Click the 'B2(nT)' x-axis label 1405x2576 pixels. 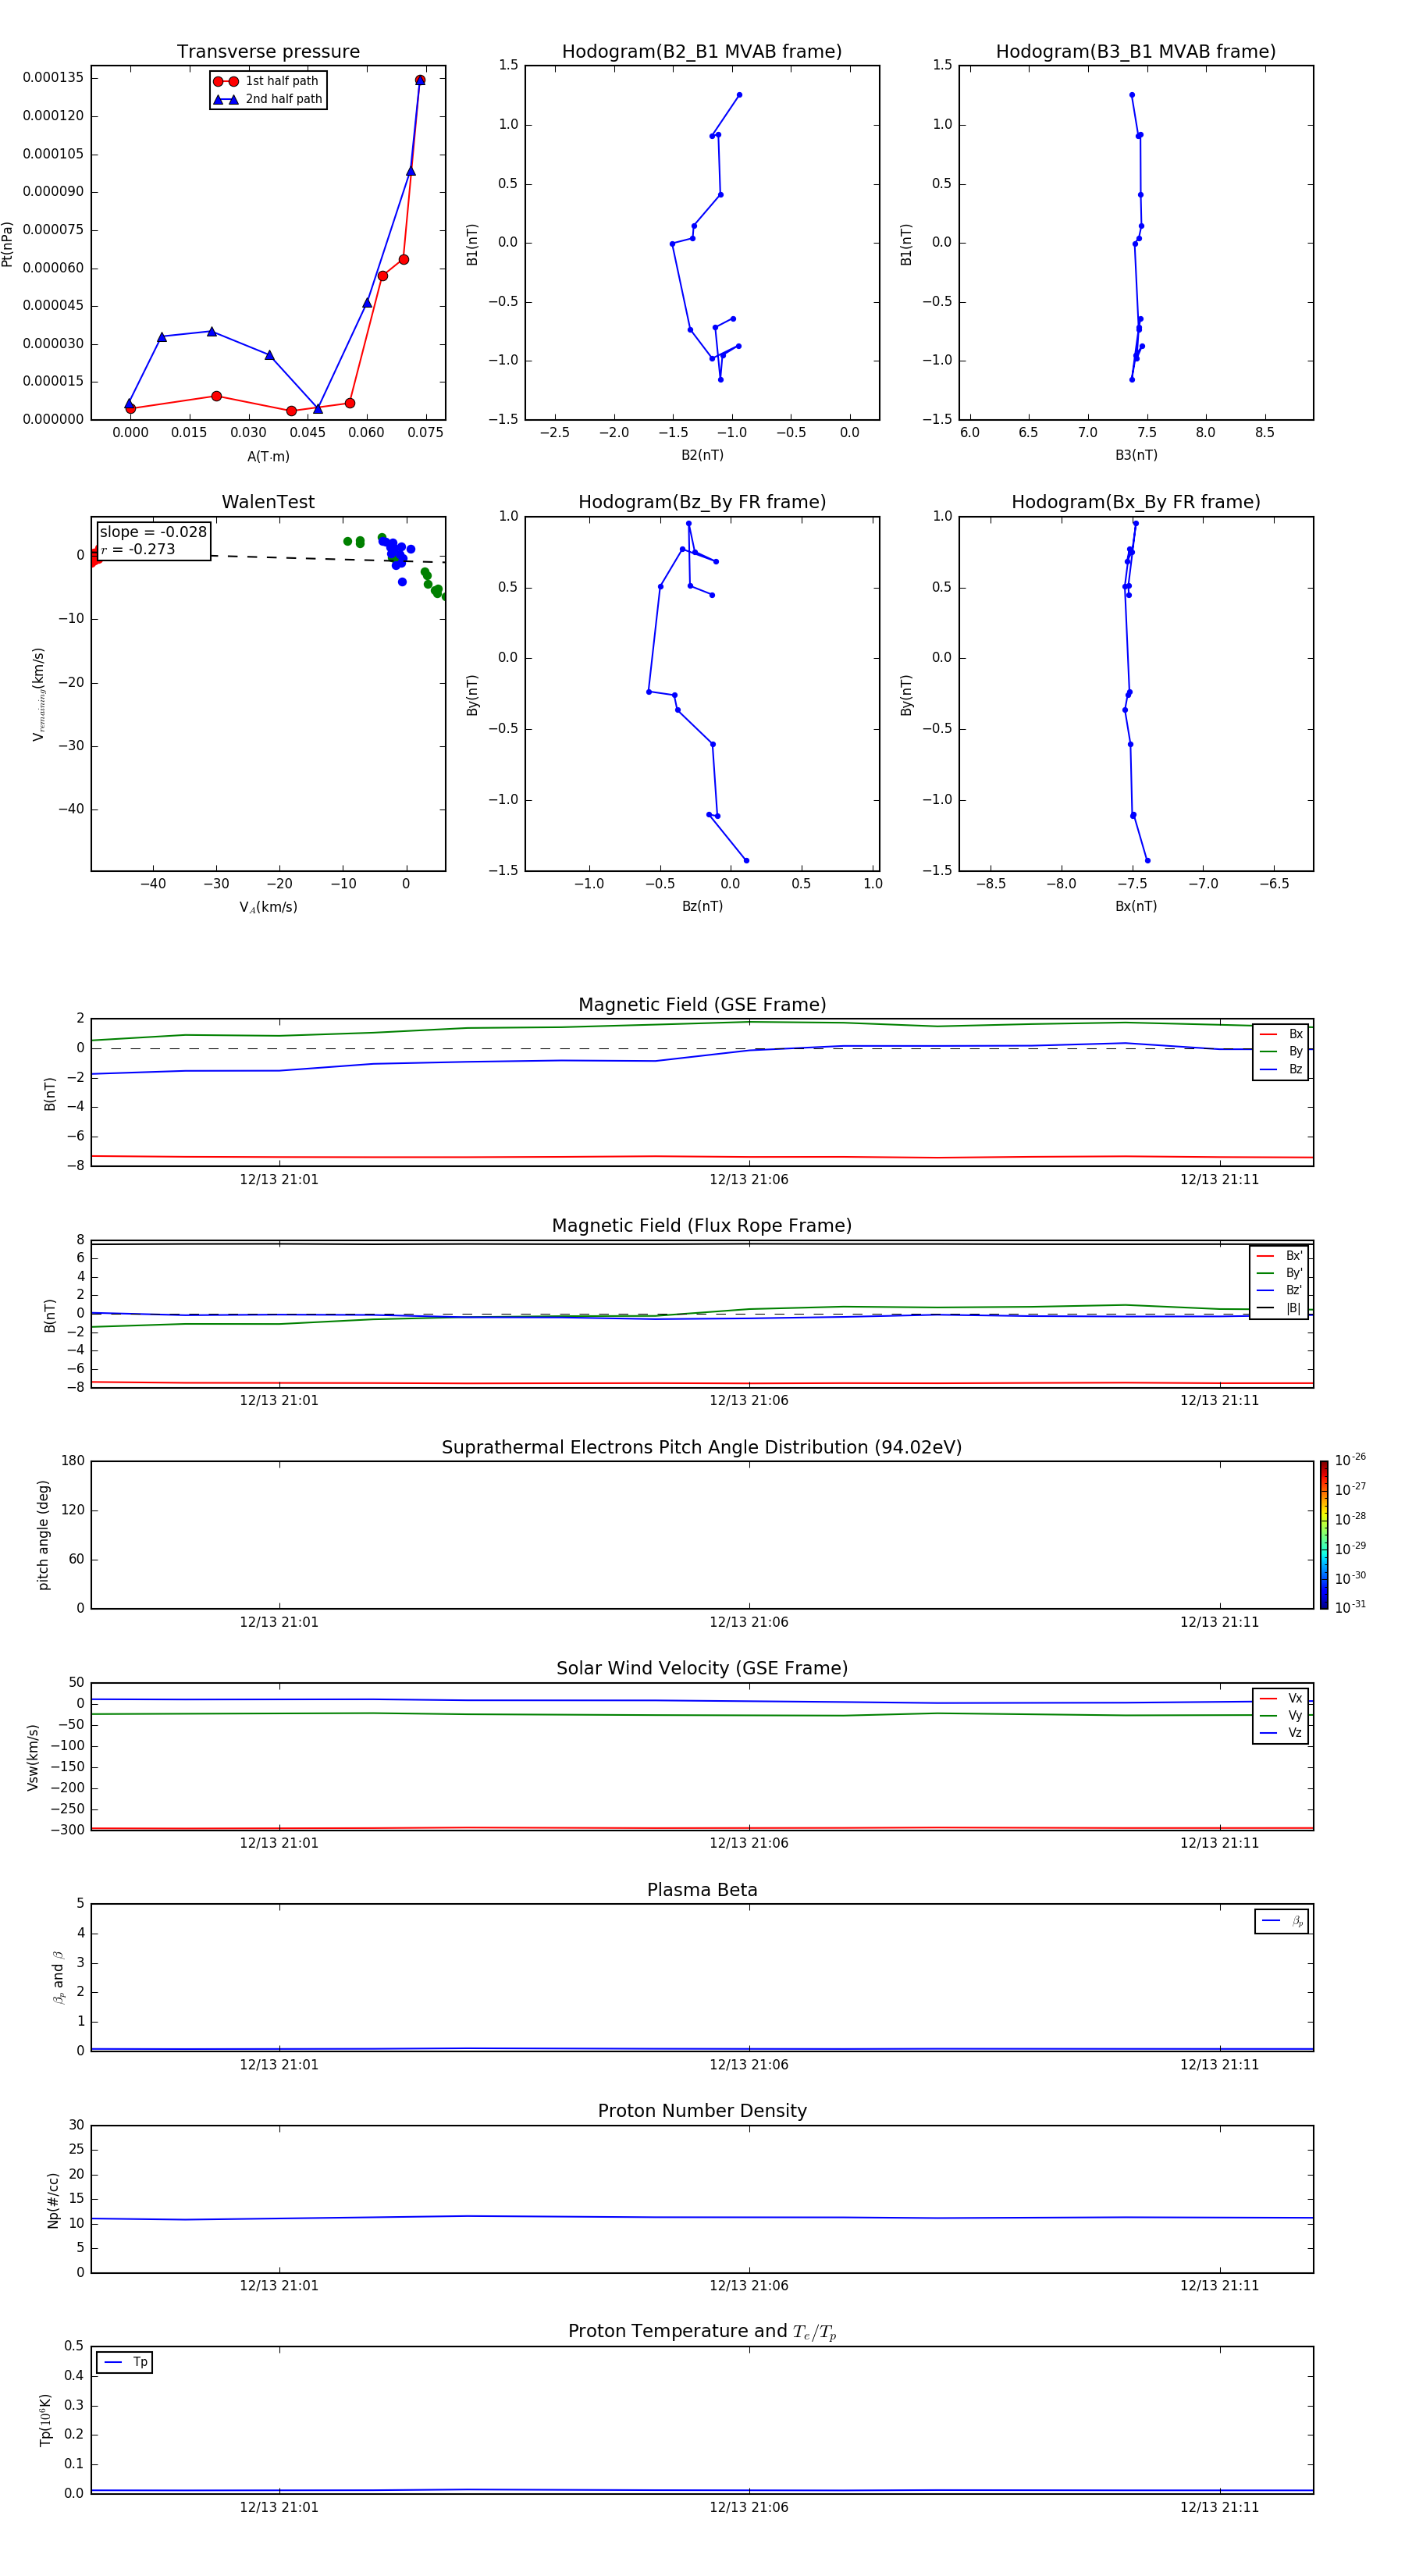click(702, 455)
